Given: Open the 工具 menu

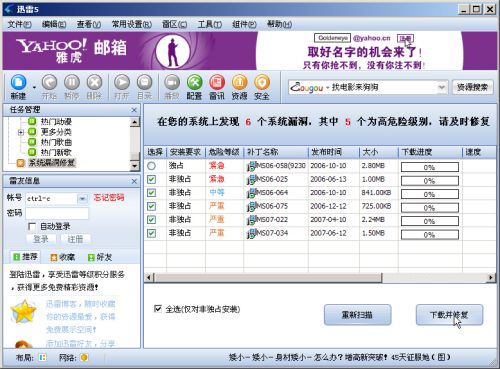Looking at the screenshot, I should 210,24.
